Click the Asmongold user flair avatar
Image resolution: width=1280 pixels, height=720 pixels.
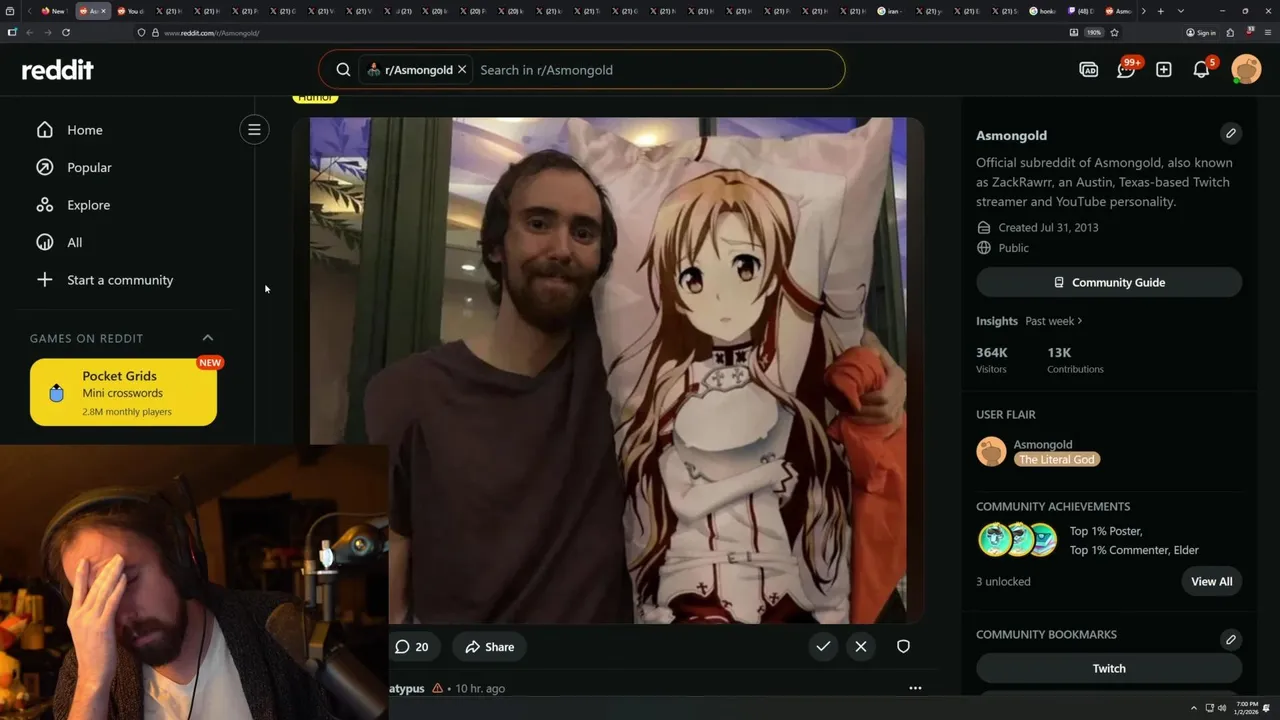tap(991, 451)
